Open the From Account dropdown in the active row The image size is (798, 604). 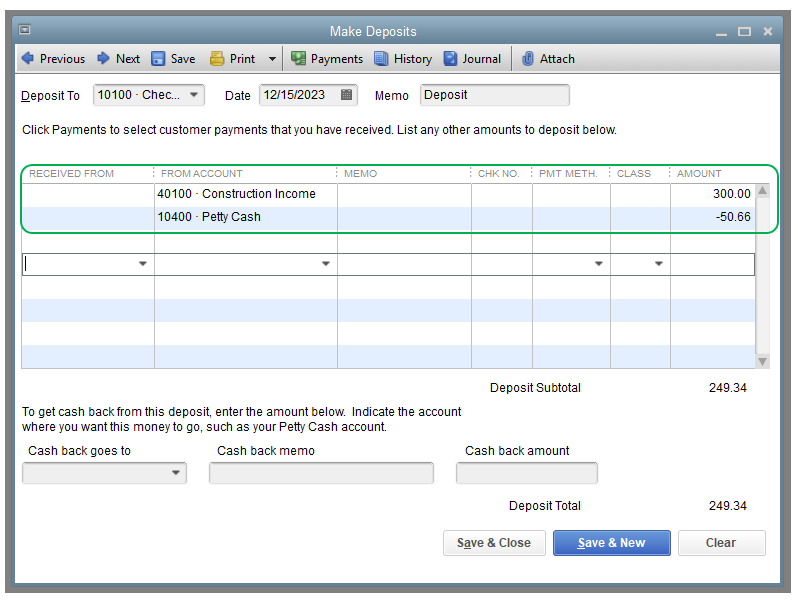pos(326,264)
